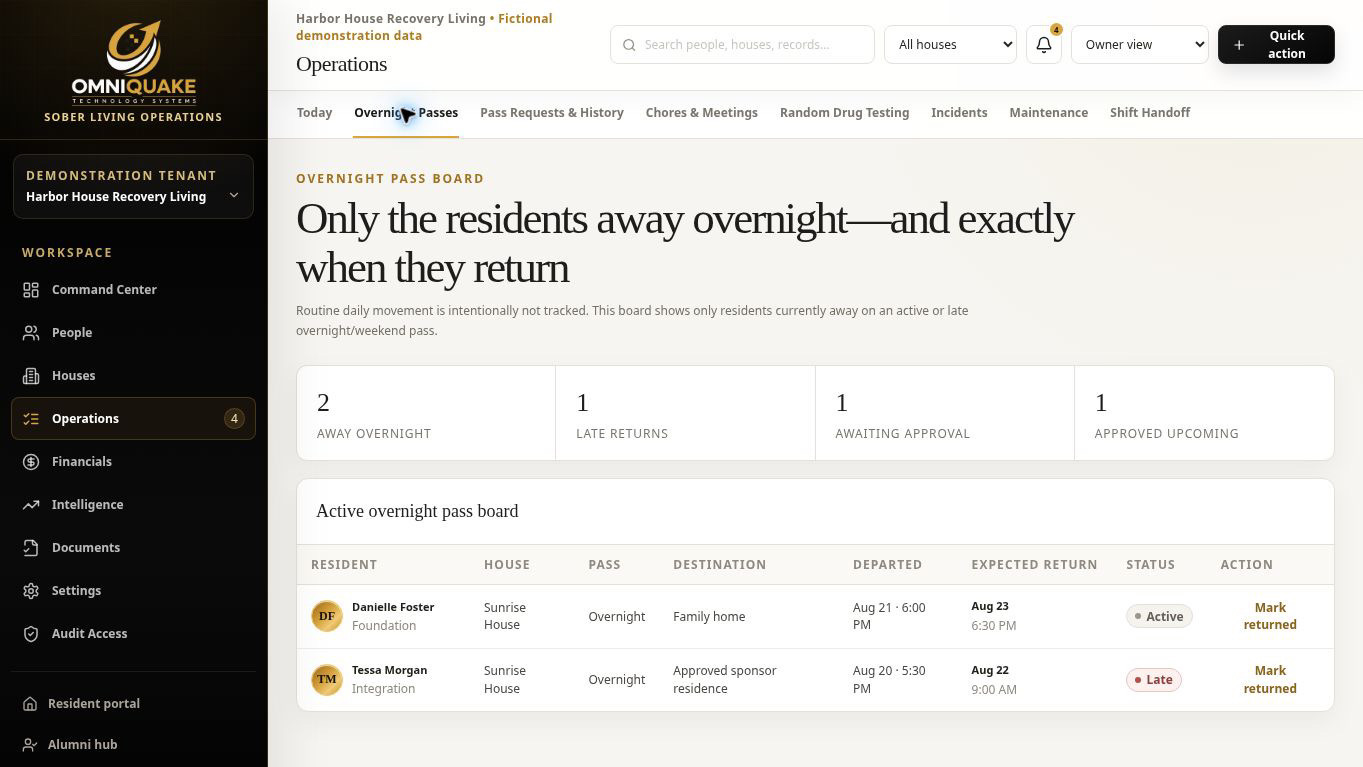Click the Command Center grid icon
The width and height of the screenshot is (1363, 767).
click(31, 290)
